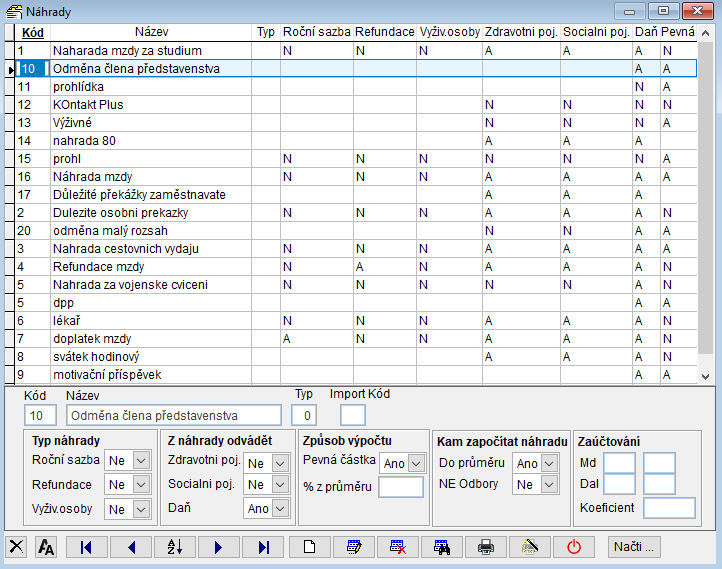Select the row dpp
The height and width of the screenshot is (569, 722).
(356, 302)
